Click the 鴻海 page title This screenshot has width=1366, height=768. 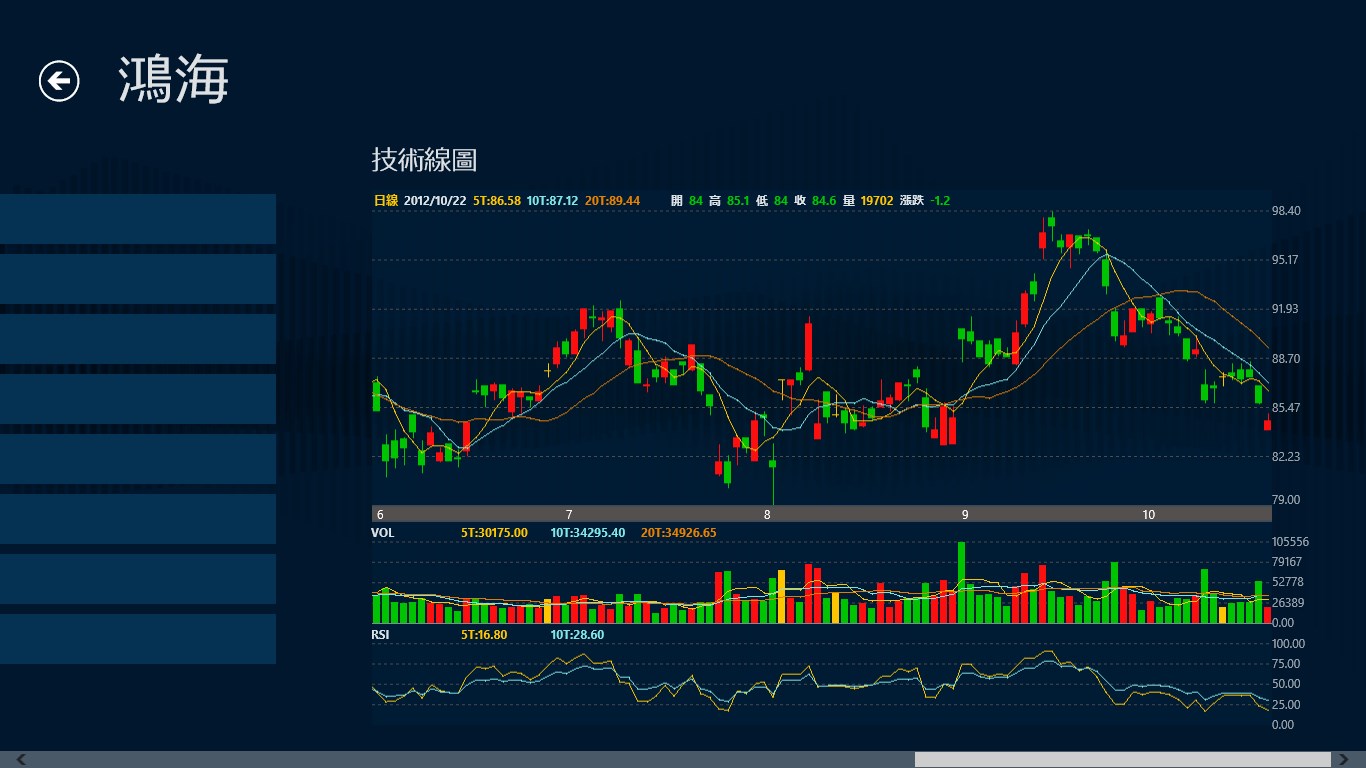coord(174,80)
